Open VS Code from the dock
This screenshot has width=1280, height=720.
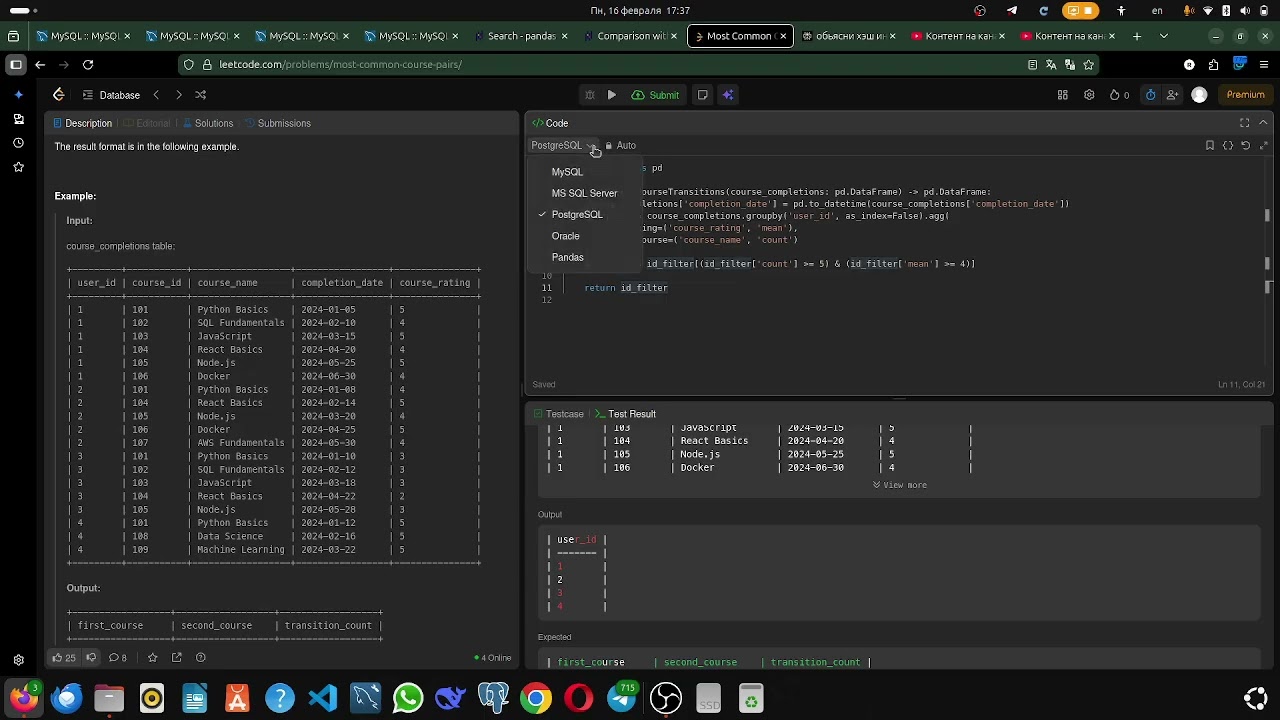(x=322, y=698)
